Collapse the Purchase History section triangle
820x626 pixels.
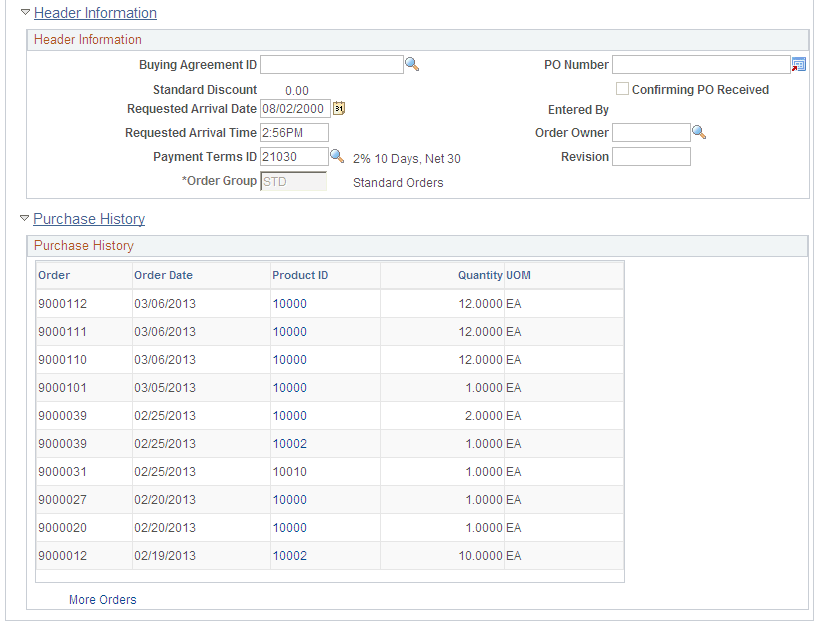coord(24,219)
